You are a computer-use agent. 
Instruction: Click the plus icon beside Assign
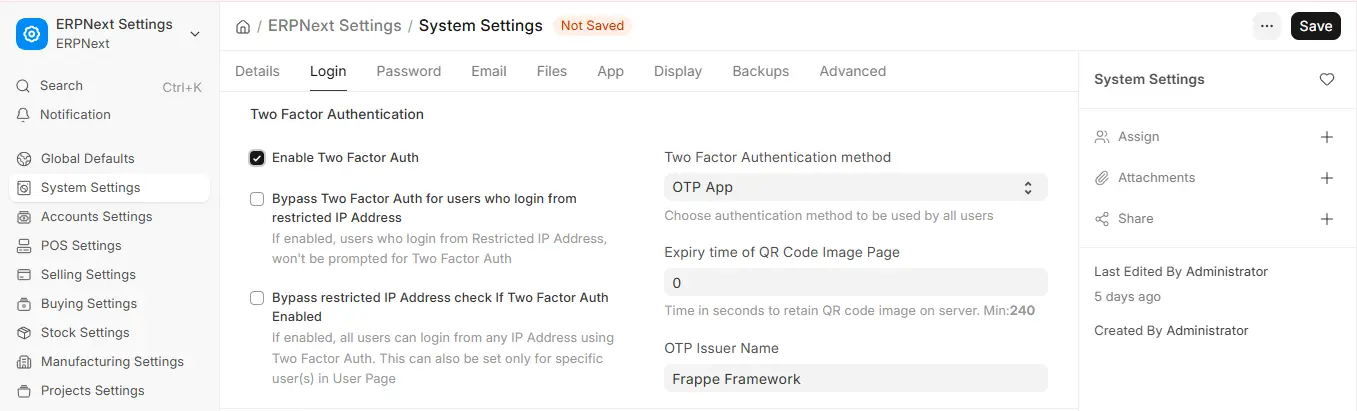coord(1327,137)
